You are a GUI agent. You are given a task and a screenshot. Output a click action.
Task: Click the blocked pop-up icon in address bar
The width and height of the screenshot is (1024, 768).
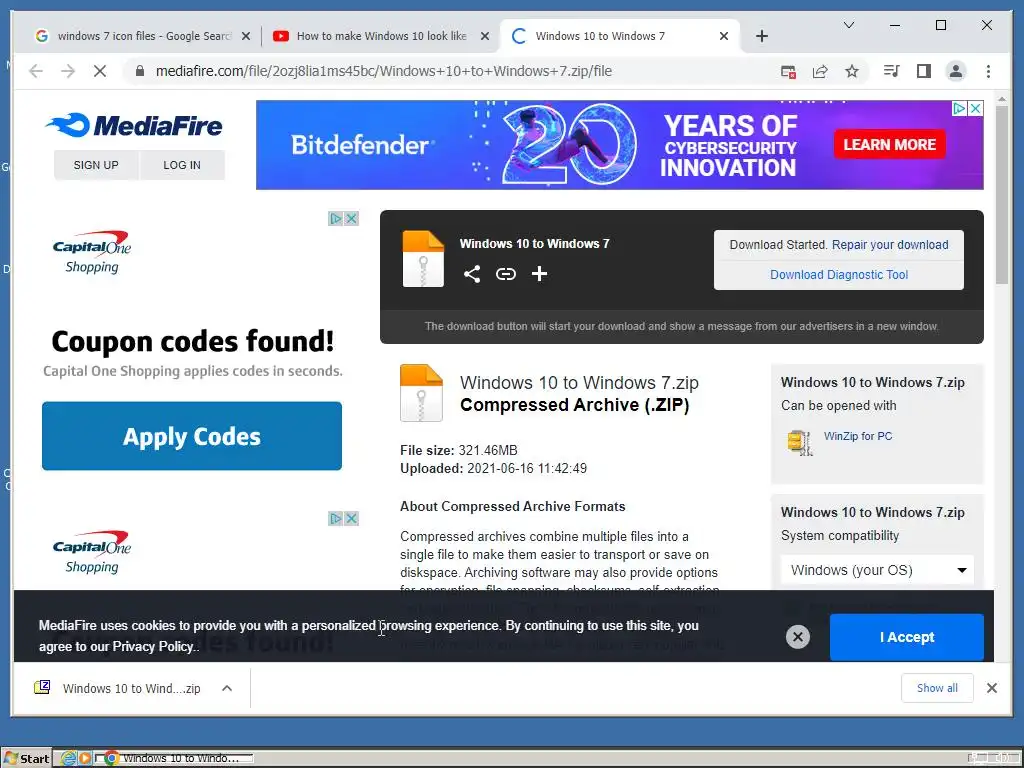pos(788,72)
